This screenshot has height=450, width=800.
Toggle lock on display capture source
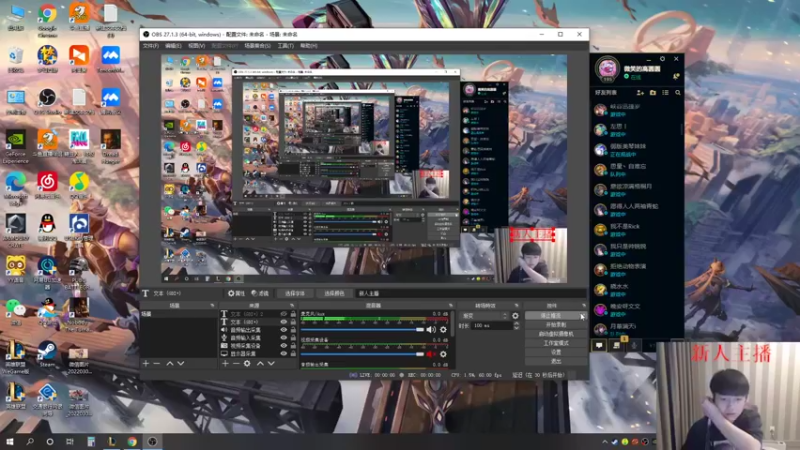pos(293,354)
